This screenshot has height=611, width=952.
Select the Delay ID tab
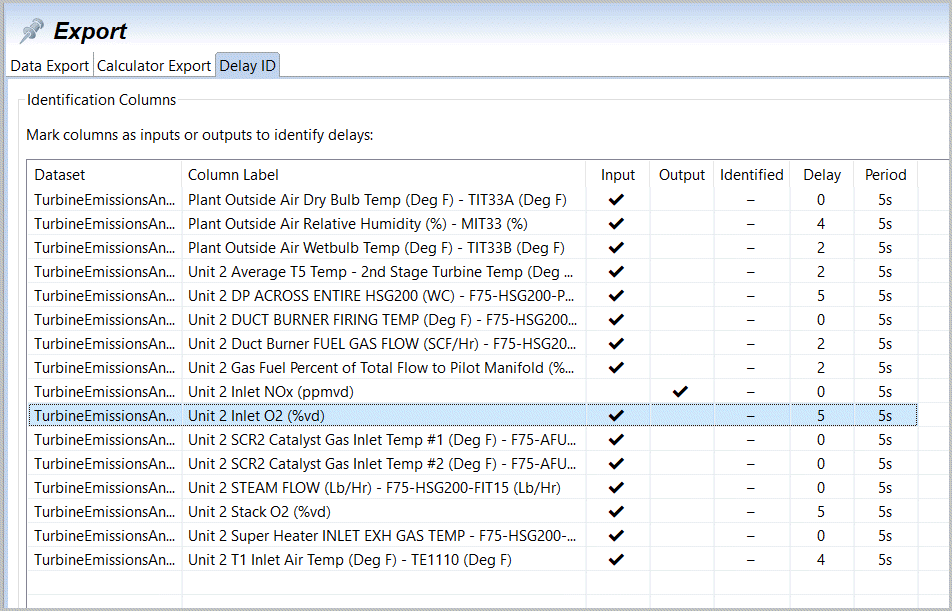pos(247,66)
